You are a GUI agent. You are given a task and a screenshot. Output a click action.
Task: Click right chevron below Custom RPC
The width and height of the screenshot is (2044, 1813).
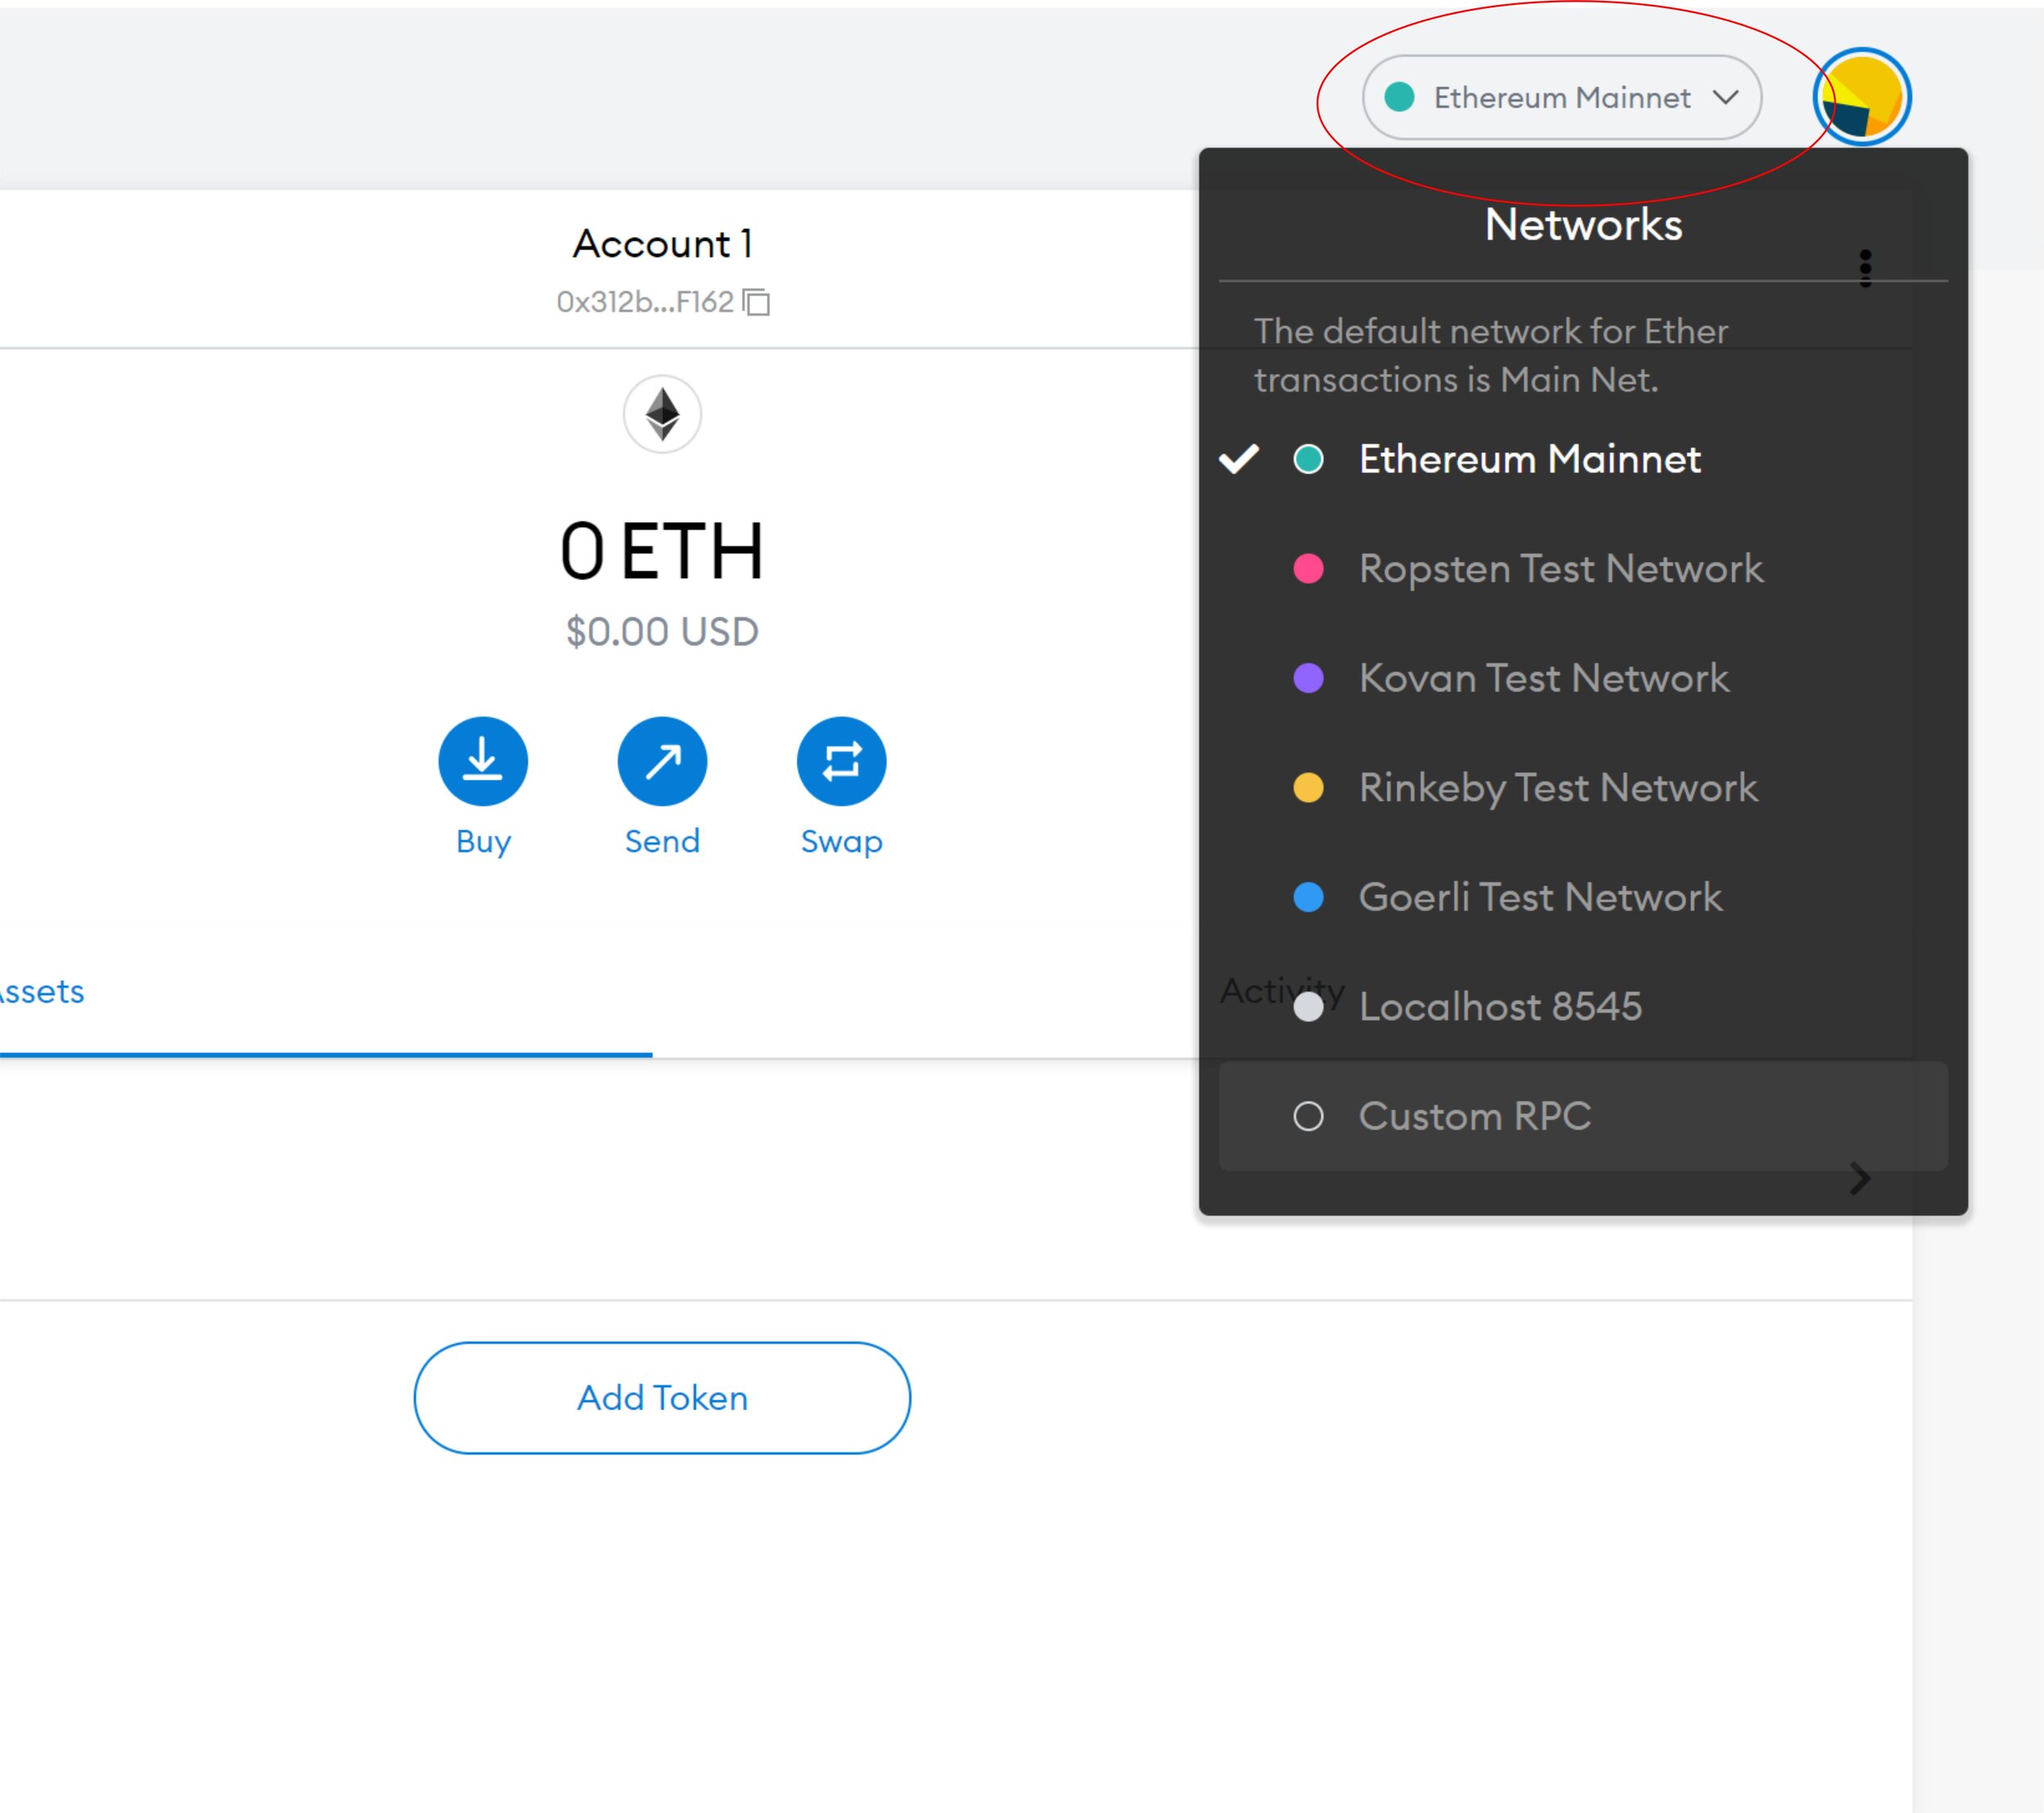[1860, 1178]
